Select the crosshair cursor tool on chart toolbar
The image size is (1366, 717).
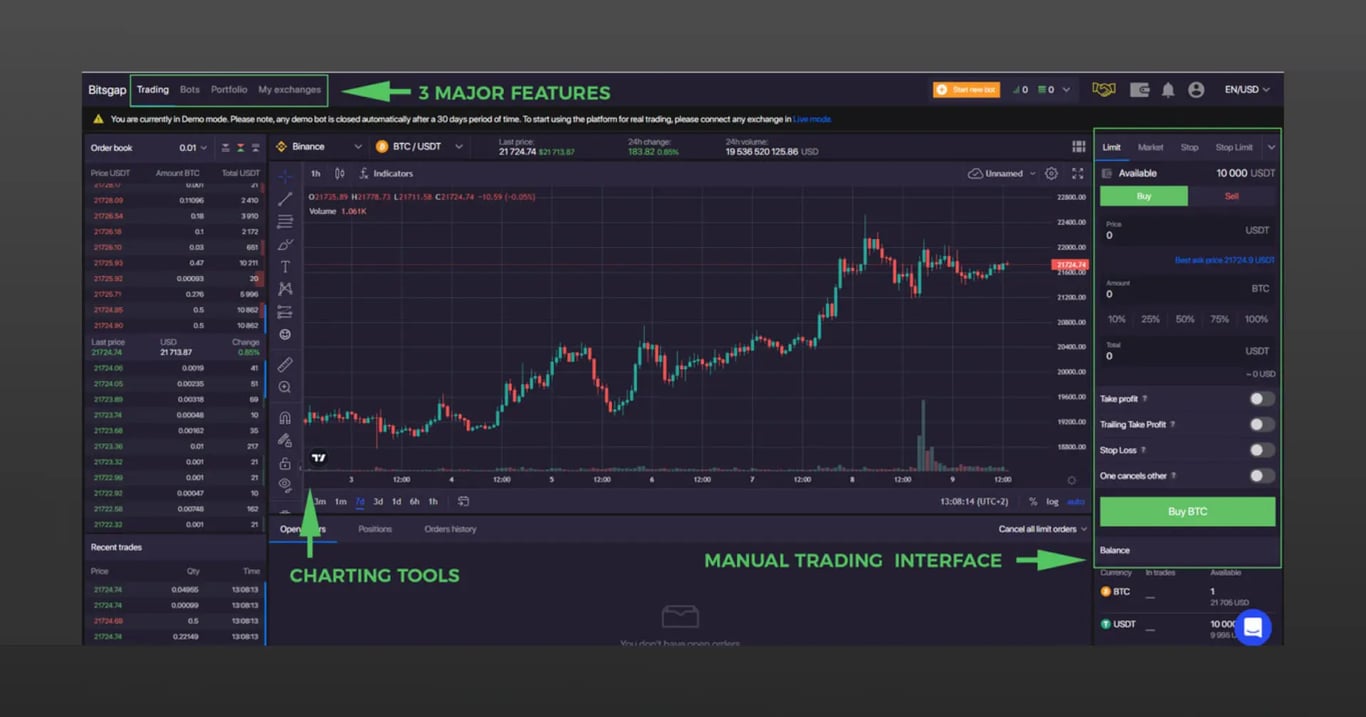tap(285, 176)
